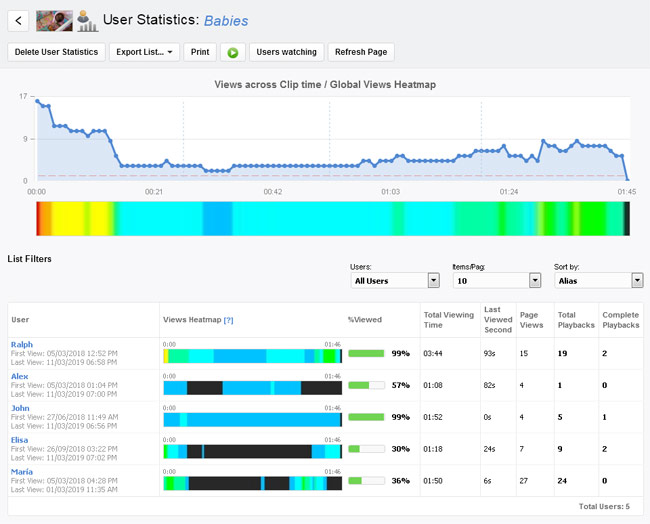Click the back arrow button
This screenshot has height=524, width=650.
click(18, 21)
